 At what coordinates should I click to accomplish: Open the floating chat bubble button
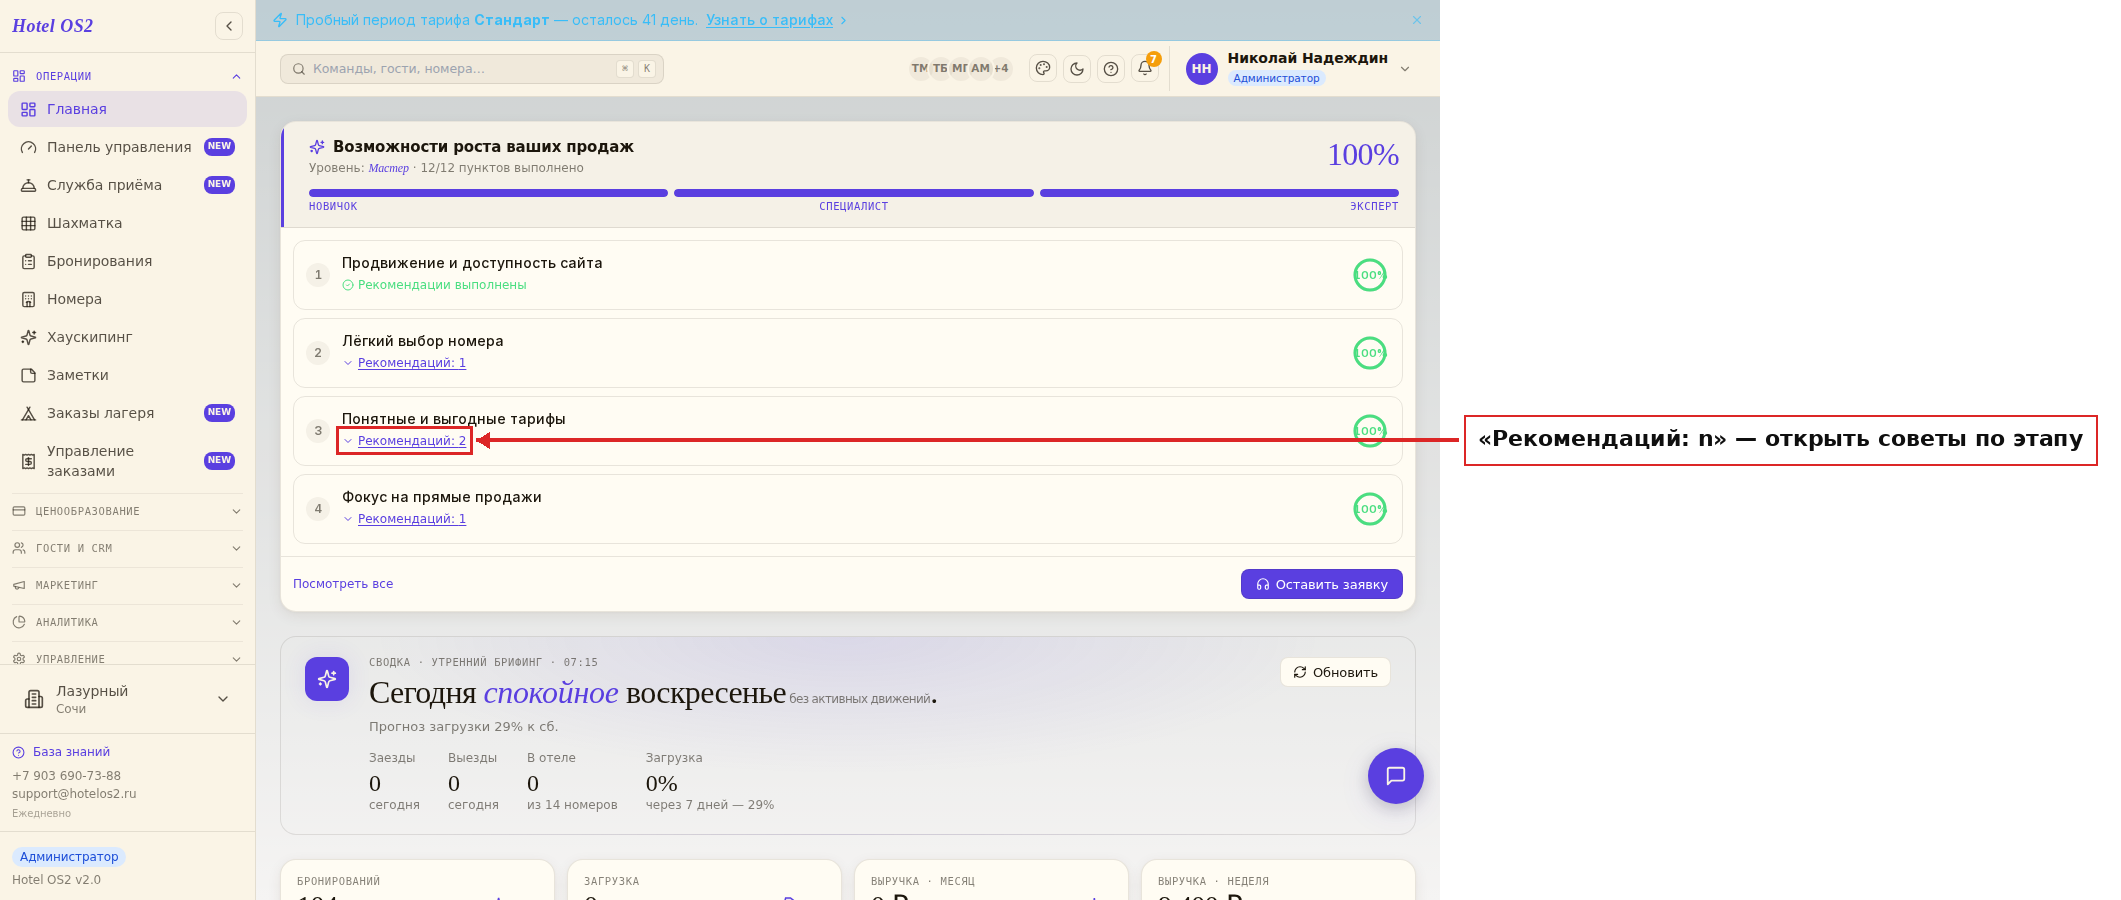click(1396, 776)
